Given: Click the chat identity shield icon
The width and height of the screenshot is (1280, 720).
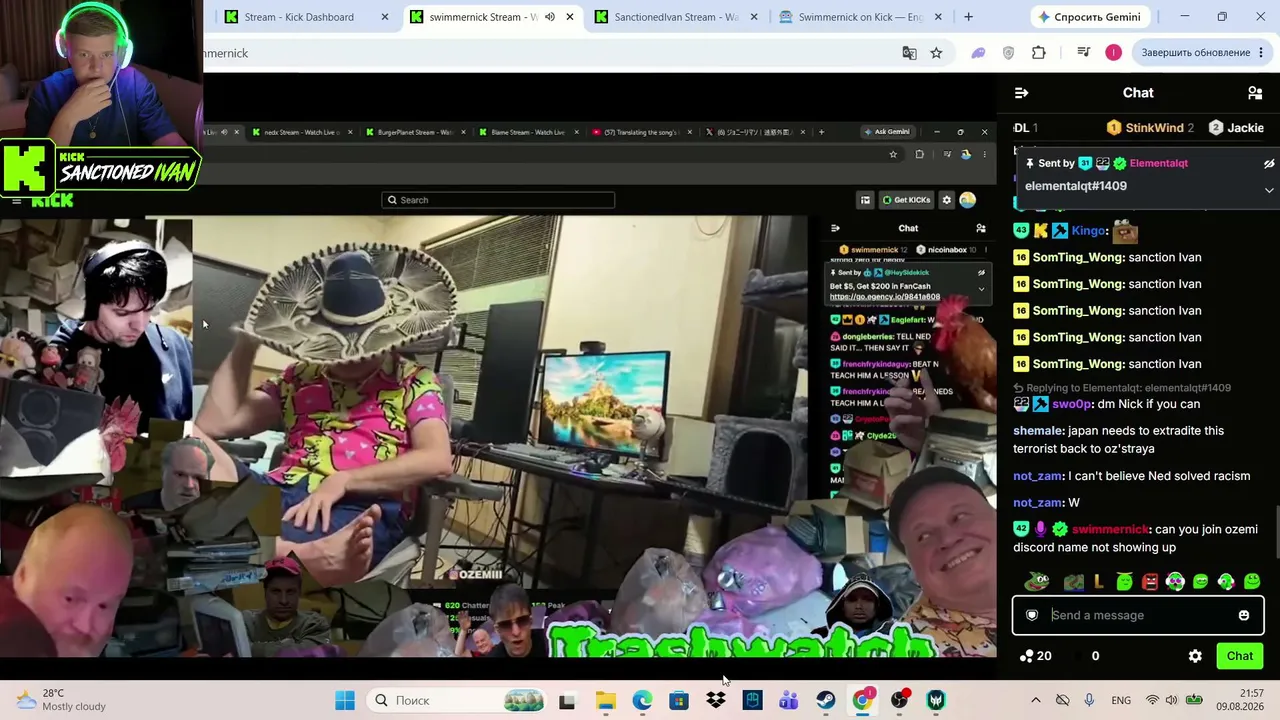Looking at the screenshot, I should point(1032,615).
